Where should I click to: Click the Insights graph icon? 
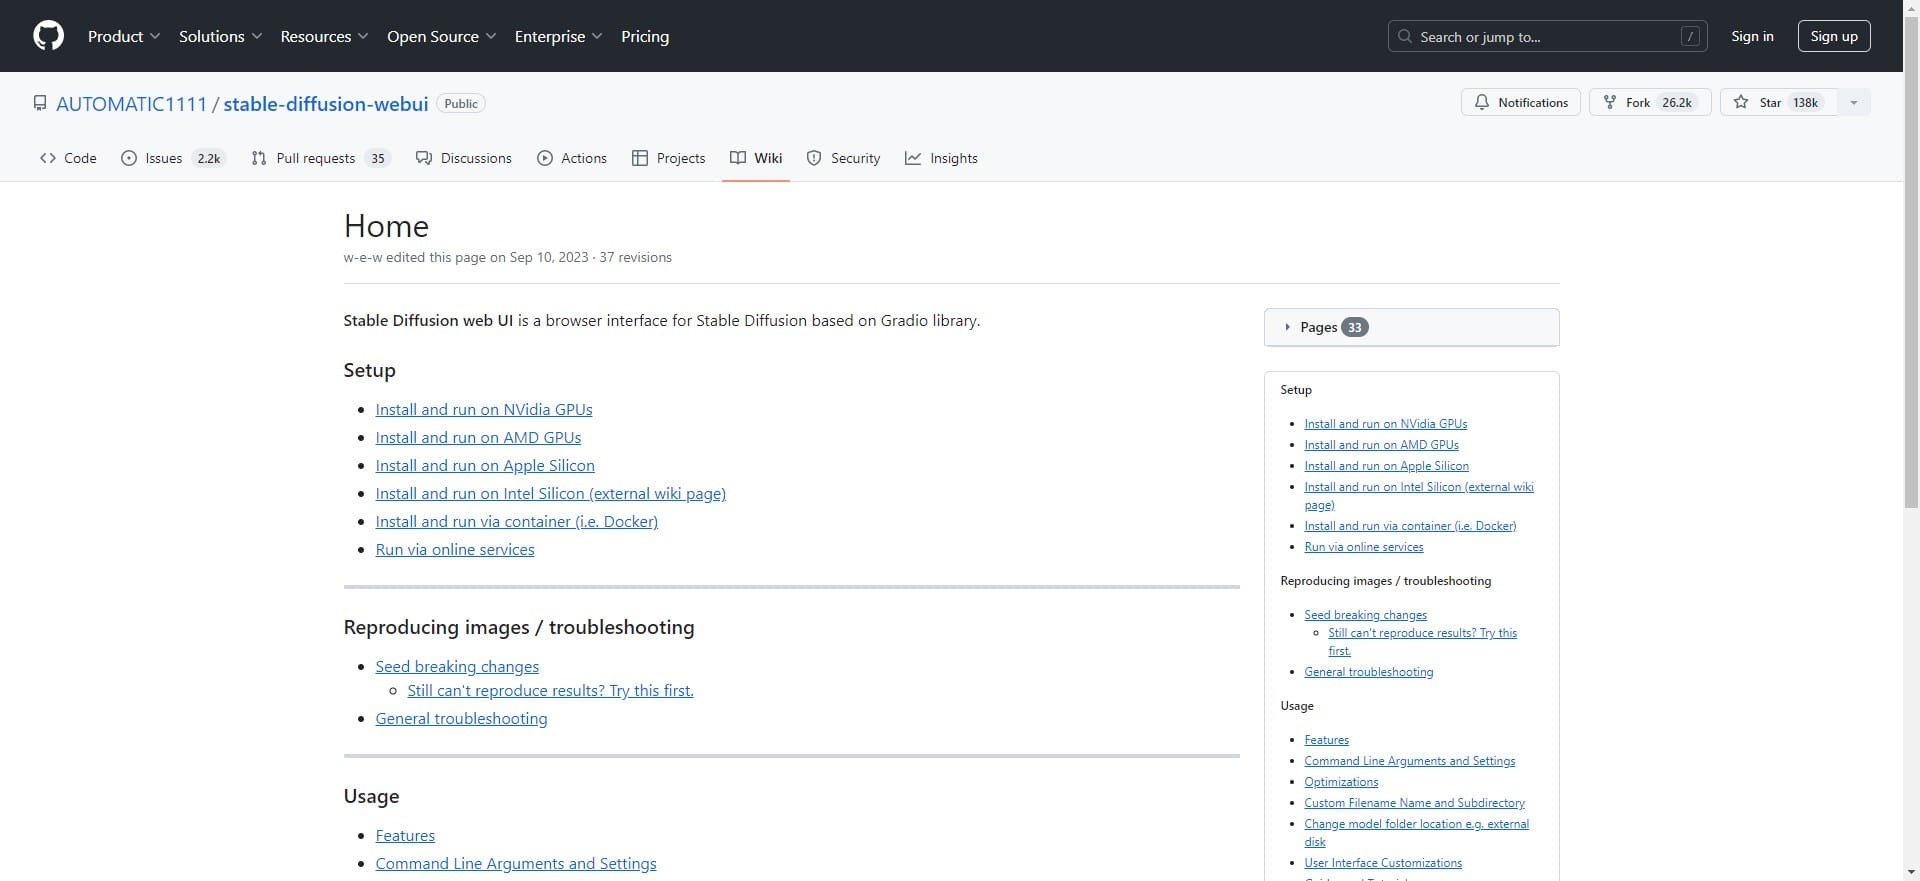click(x=913, y=158)
